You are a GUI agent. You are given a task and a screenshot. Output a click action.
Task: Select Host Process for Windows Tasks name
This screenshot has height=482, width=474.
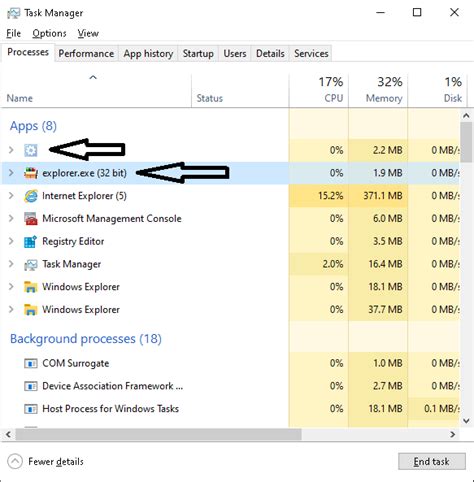(x=110, y=409)
